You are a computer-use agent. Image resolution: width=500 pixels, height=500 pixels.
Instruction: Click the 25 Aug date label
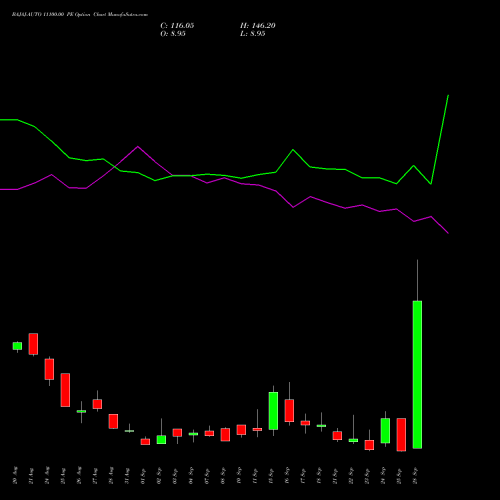(63, 475)
